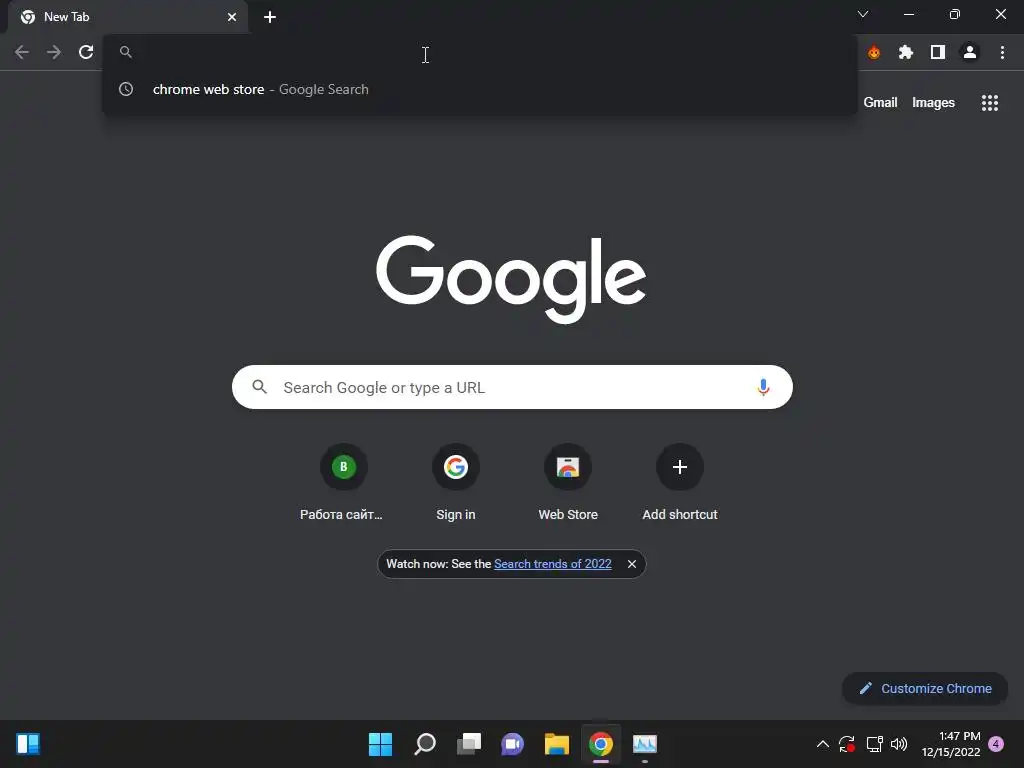Click the Search Google or type a URL box
1024x768 pixels.
512,387
